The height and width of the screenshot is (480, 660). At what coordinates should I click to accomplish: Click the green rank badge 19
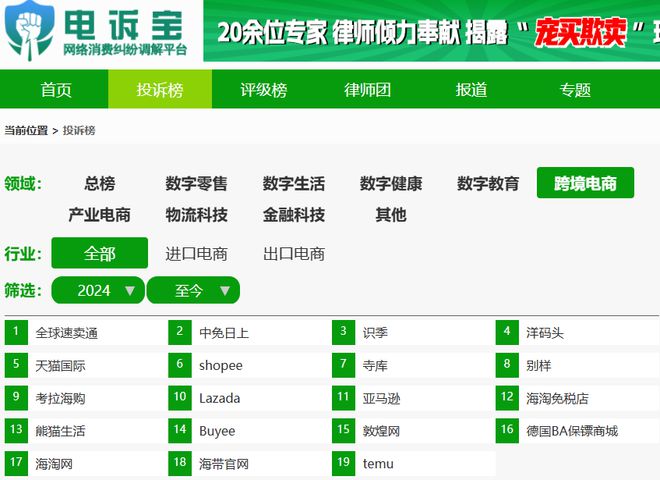[343, 463]
